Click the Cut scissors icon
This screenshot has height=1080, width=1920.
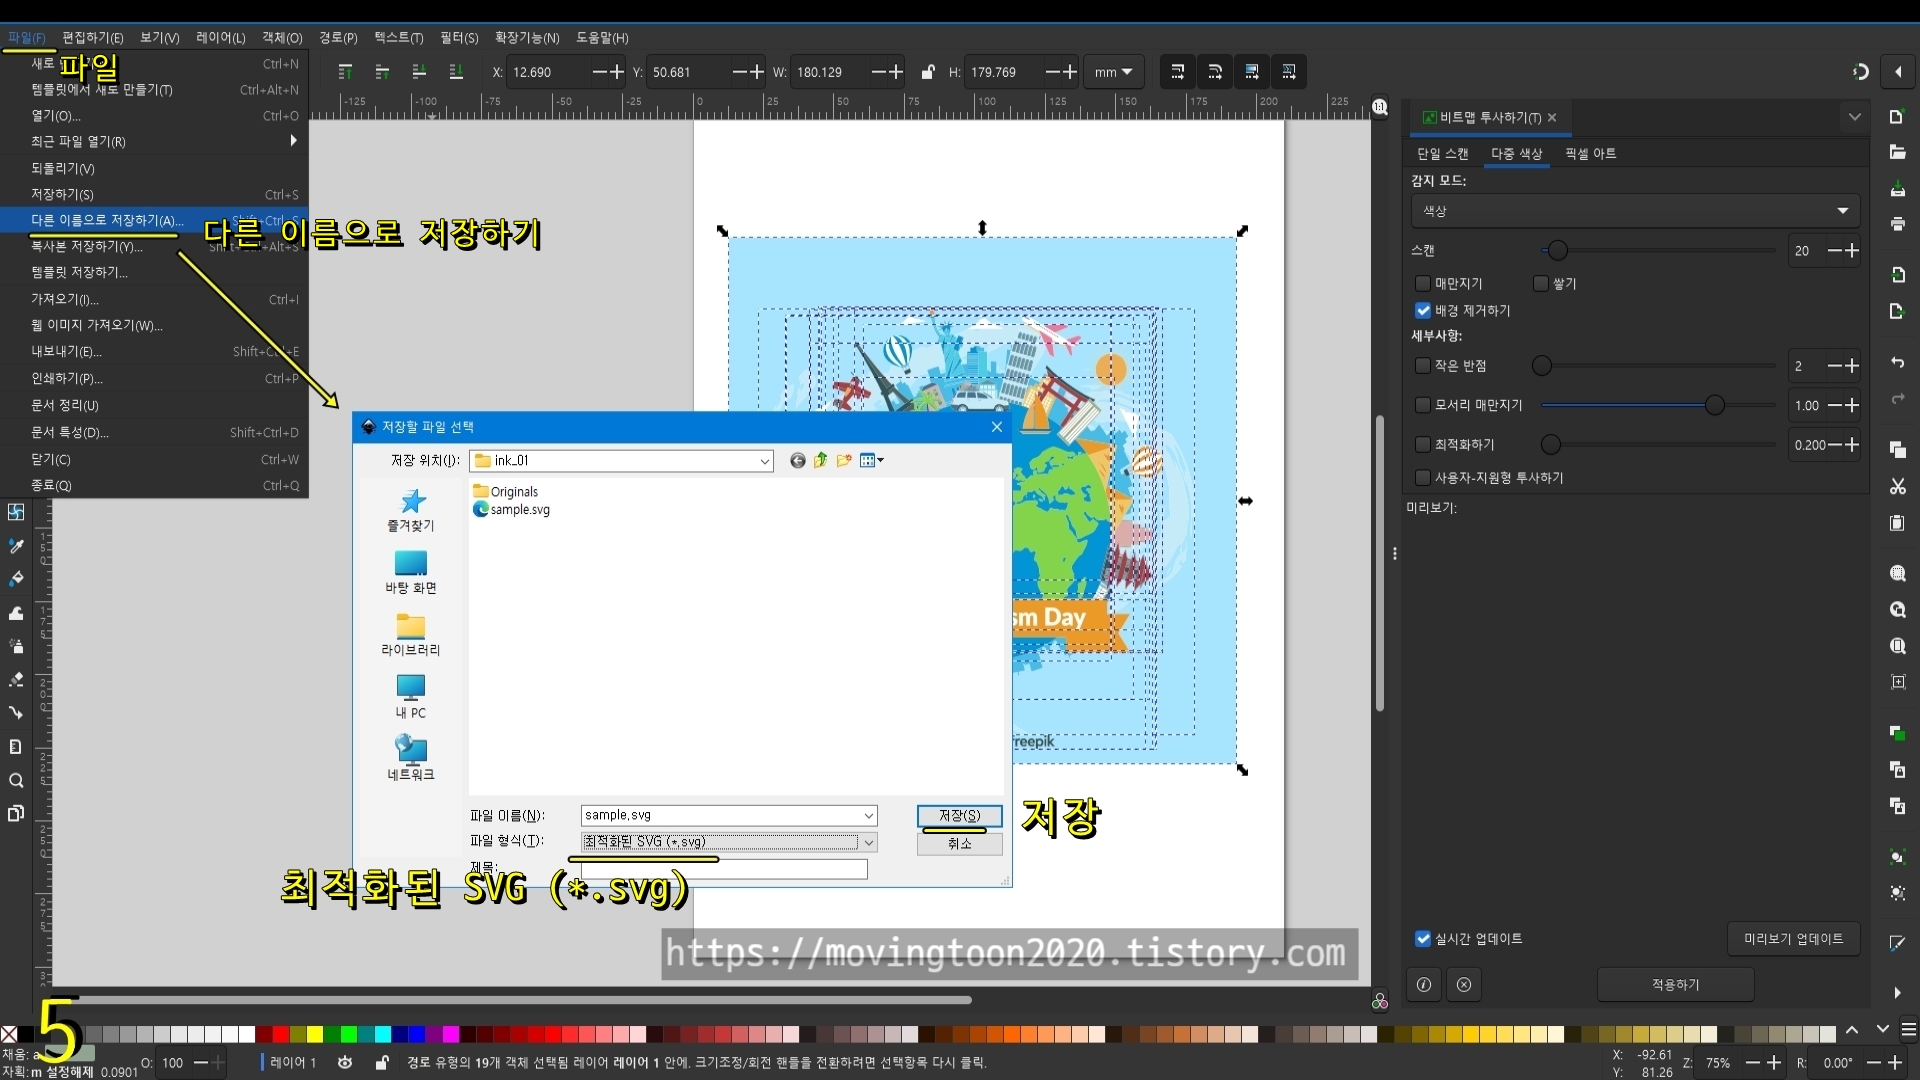click(x=1897, y=487)
